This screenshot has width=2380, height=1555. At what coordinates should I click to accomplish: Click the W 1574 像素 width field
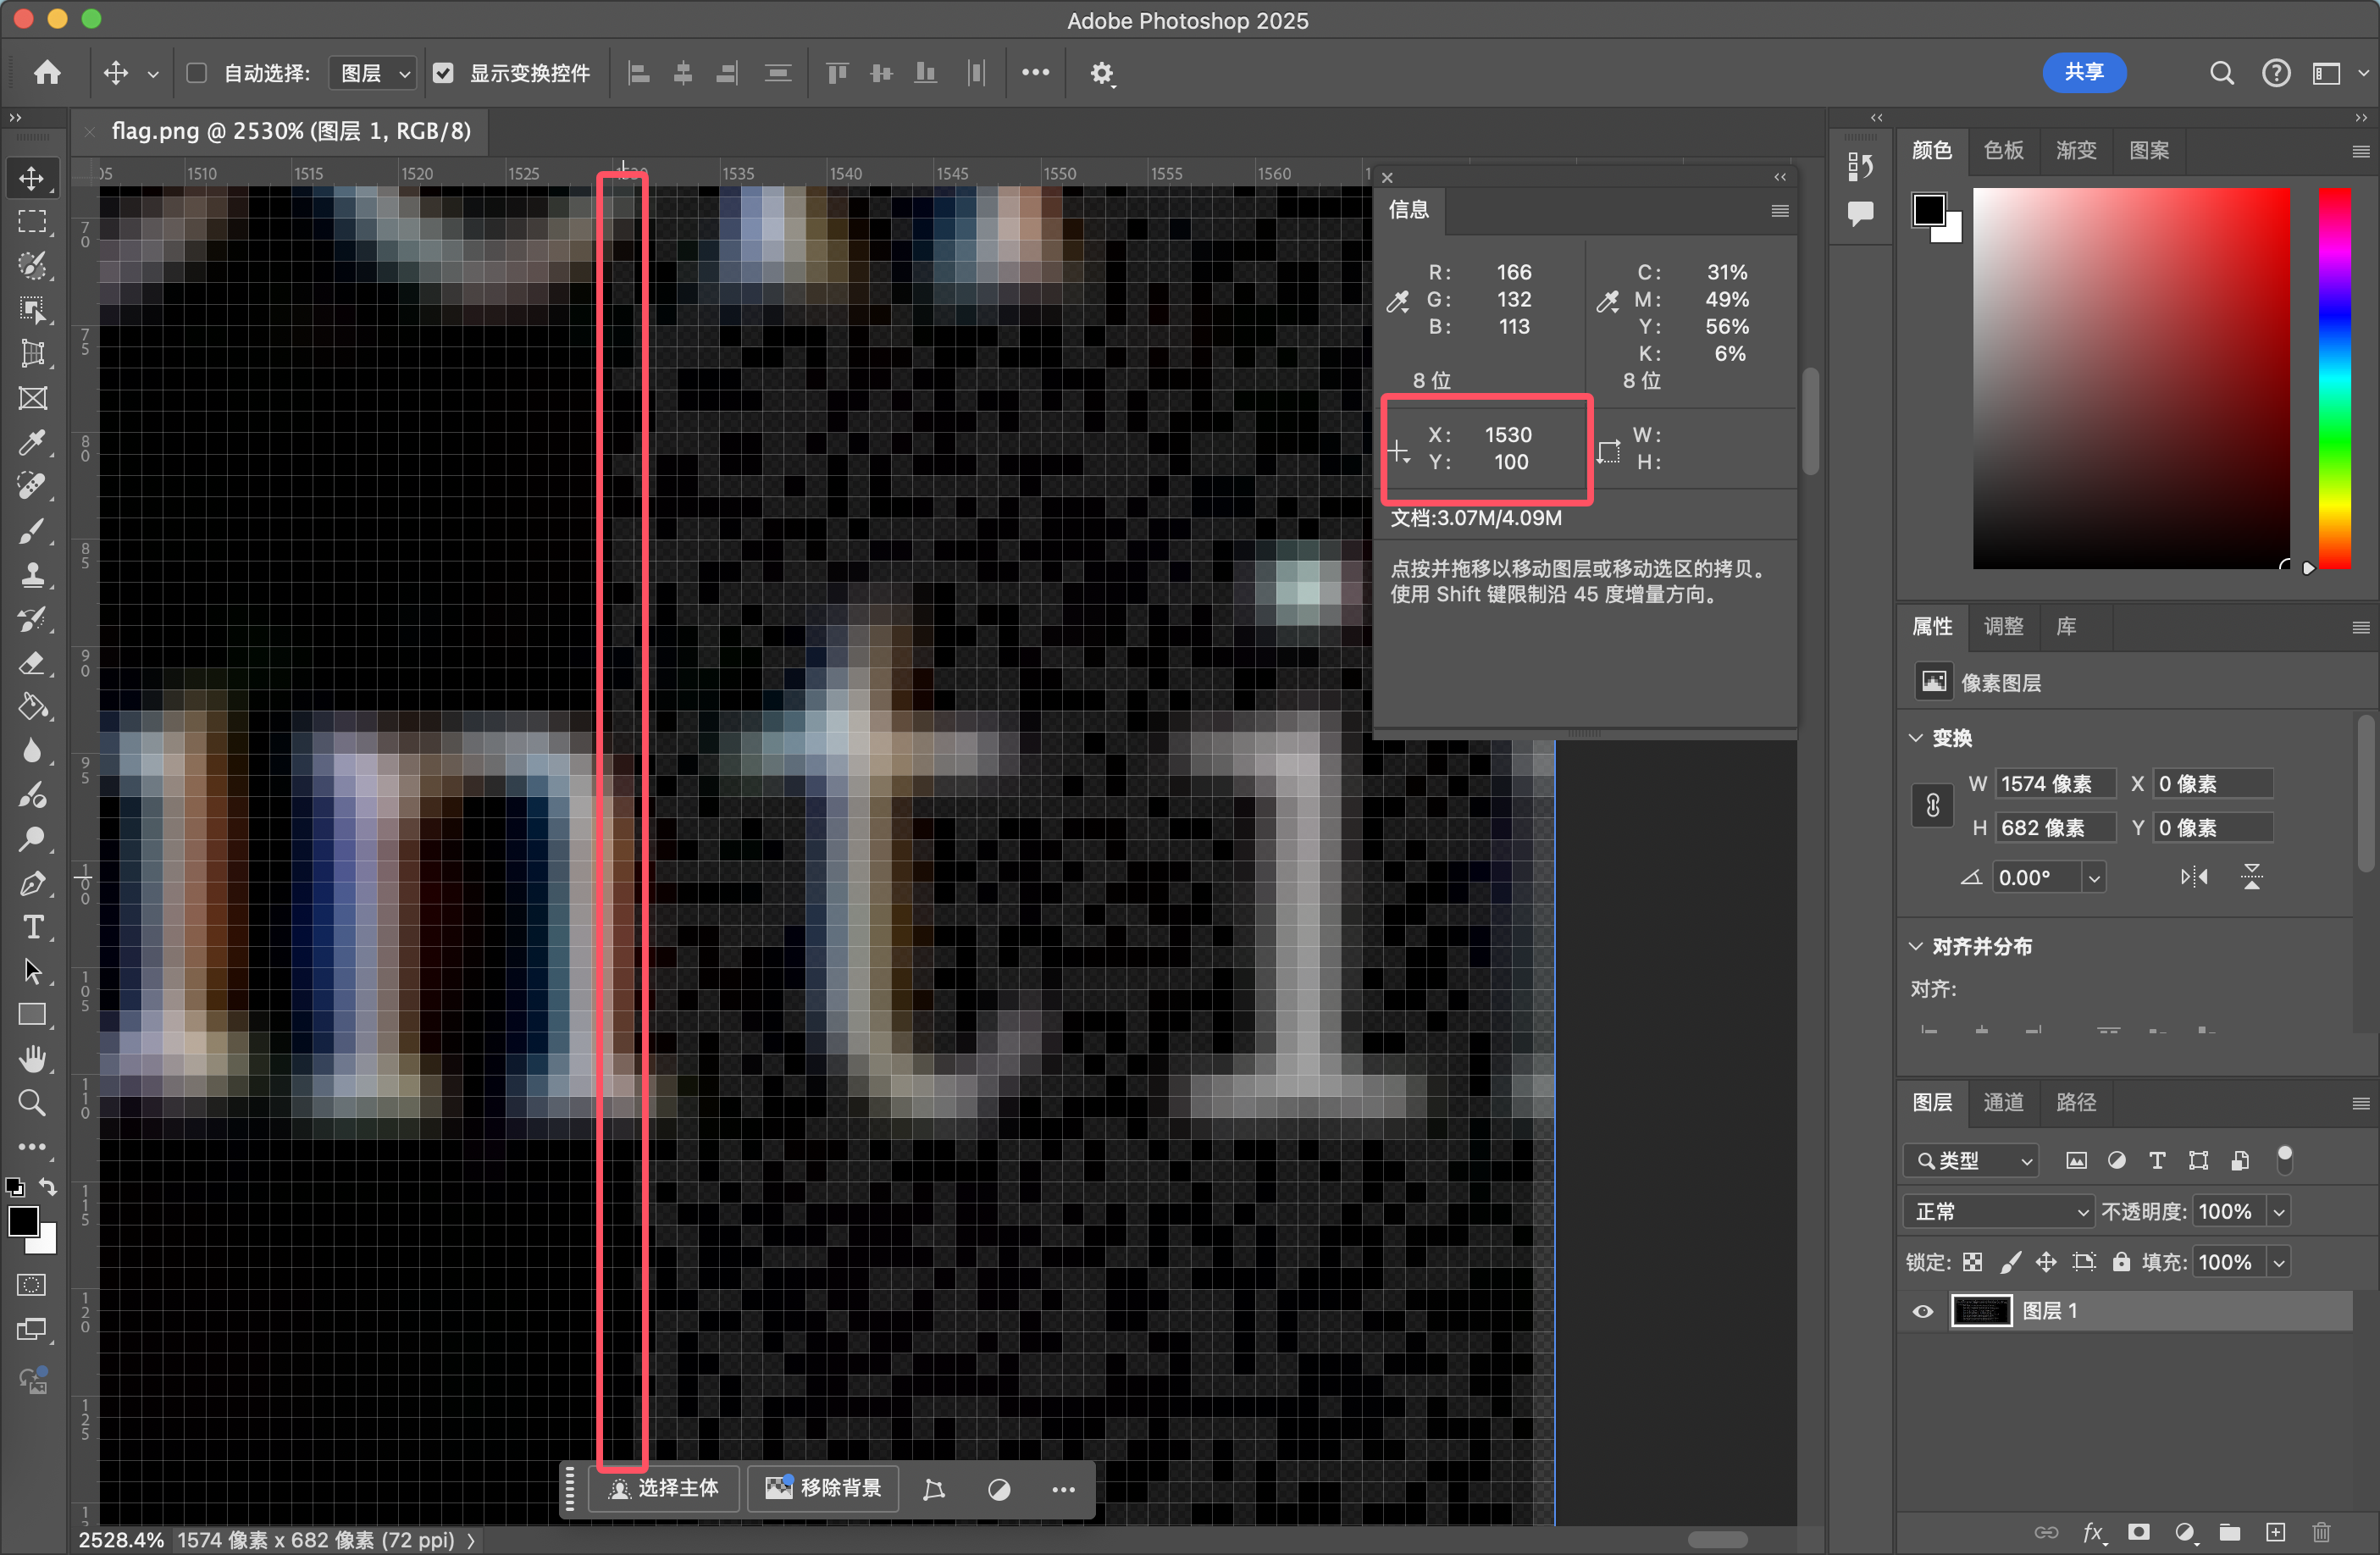click(2055, 784)
